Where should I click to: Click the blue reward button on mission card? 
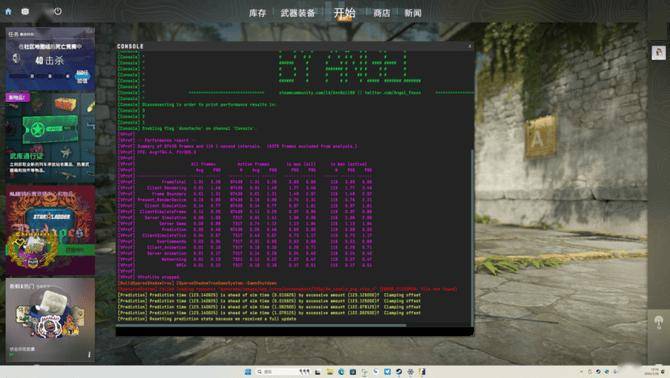[x=82, y=76]
